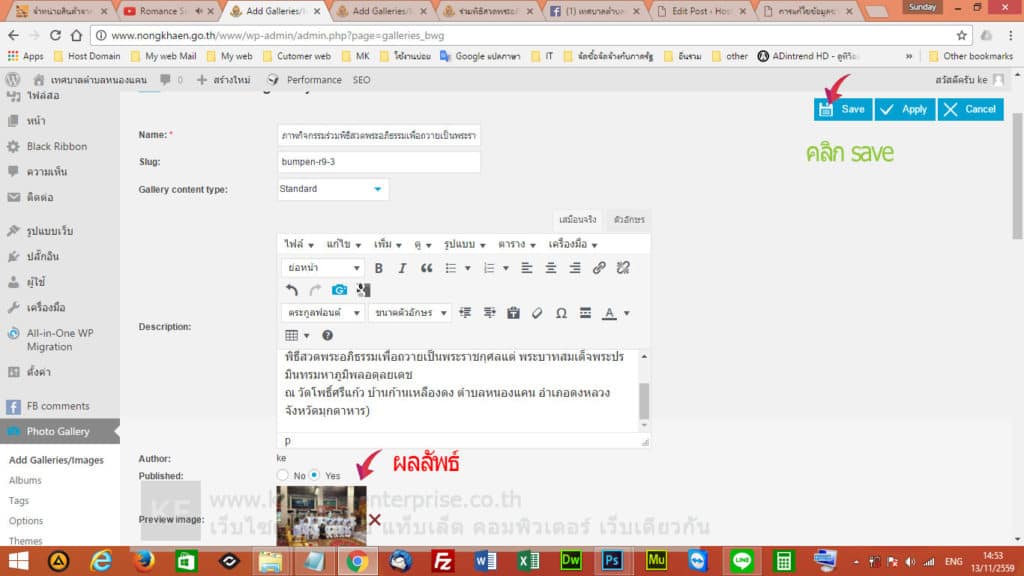Insert a link with the chain icon

(598, 267)
